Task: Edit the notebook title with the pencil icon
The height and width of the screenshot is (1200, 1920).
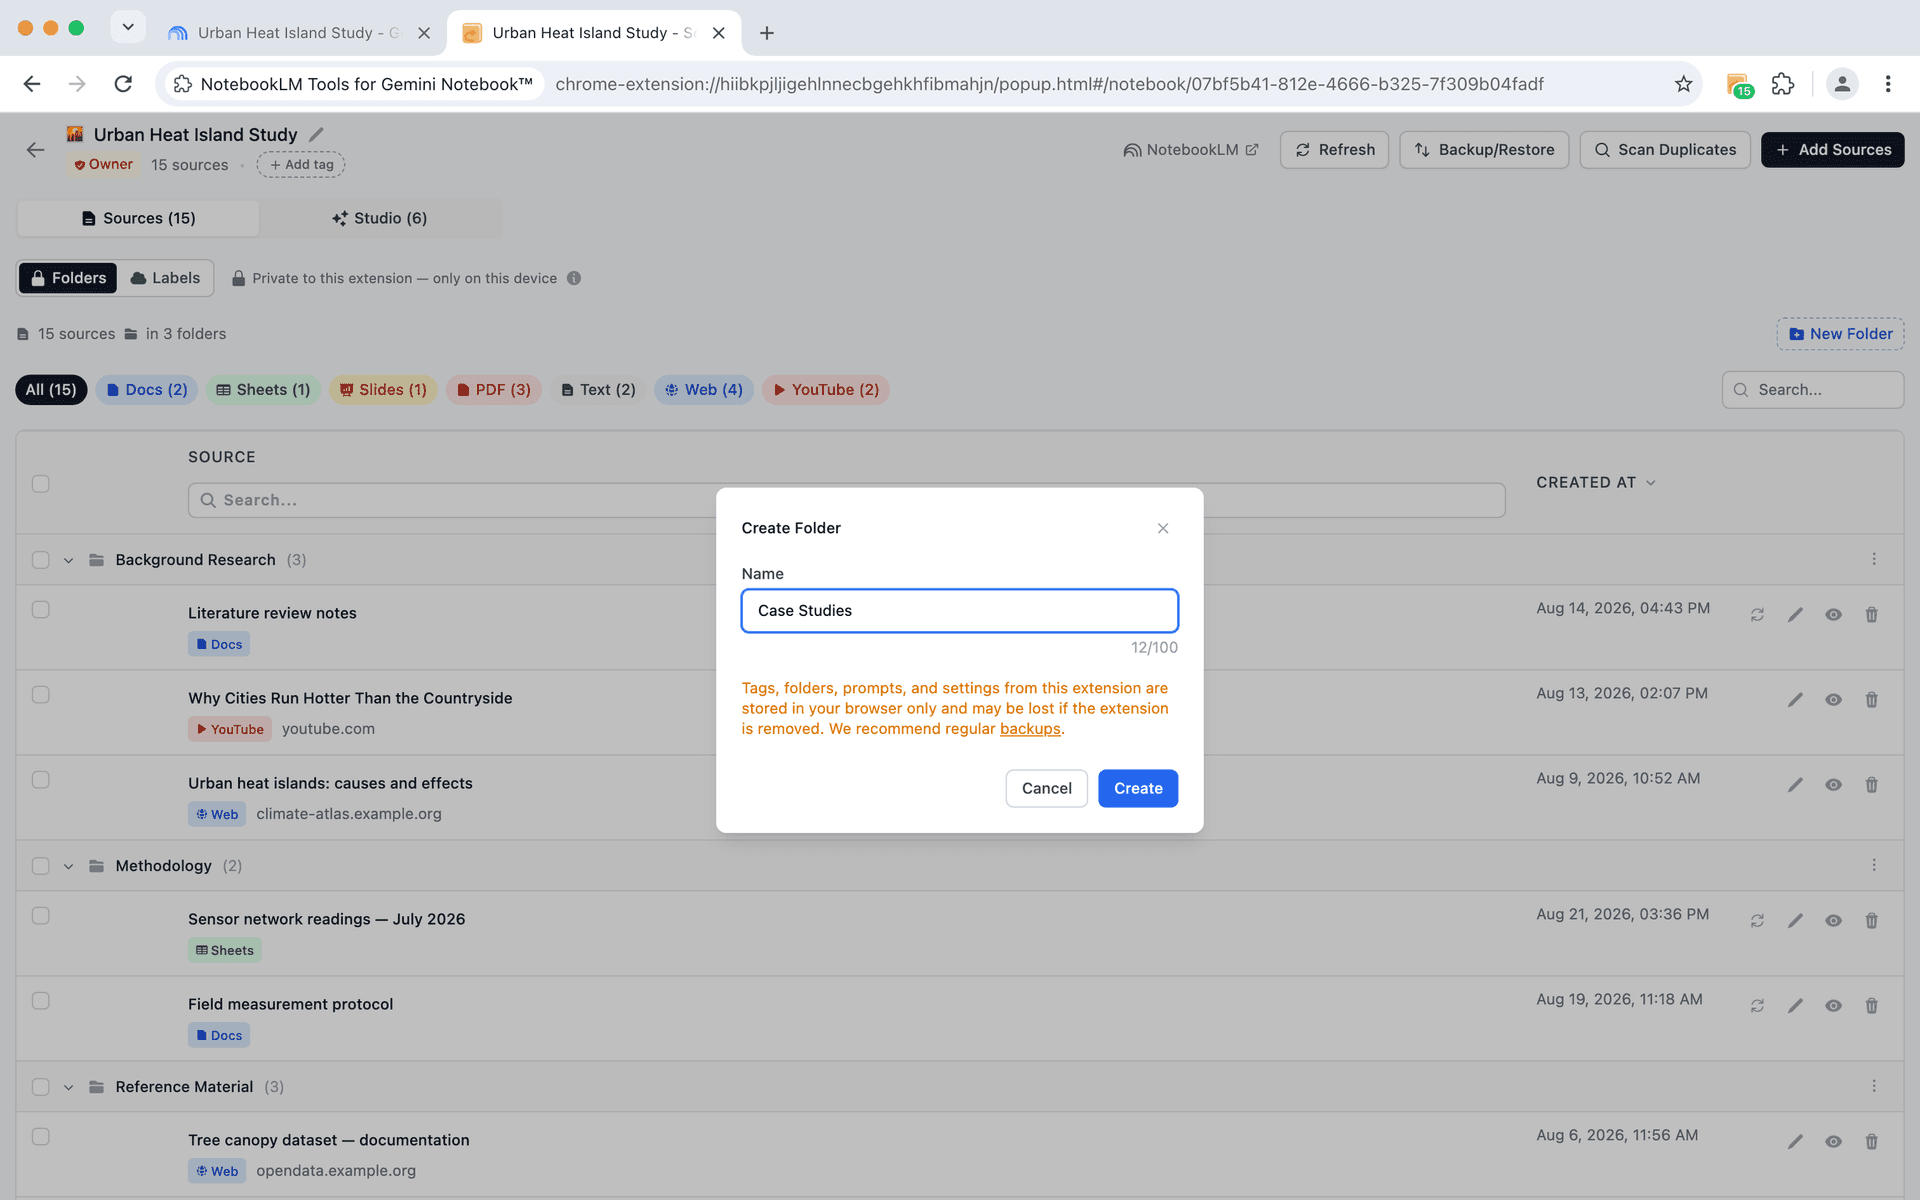Action: 316,134
